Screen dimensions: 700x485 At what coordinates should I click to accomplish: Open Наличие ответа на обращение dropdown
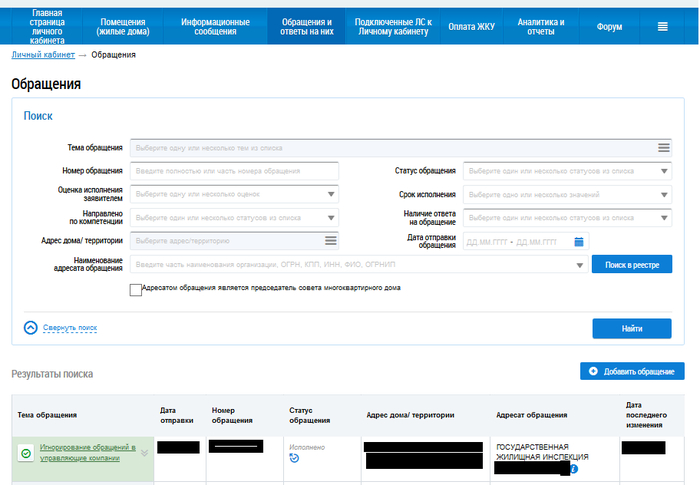[567, 218]
